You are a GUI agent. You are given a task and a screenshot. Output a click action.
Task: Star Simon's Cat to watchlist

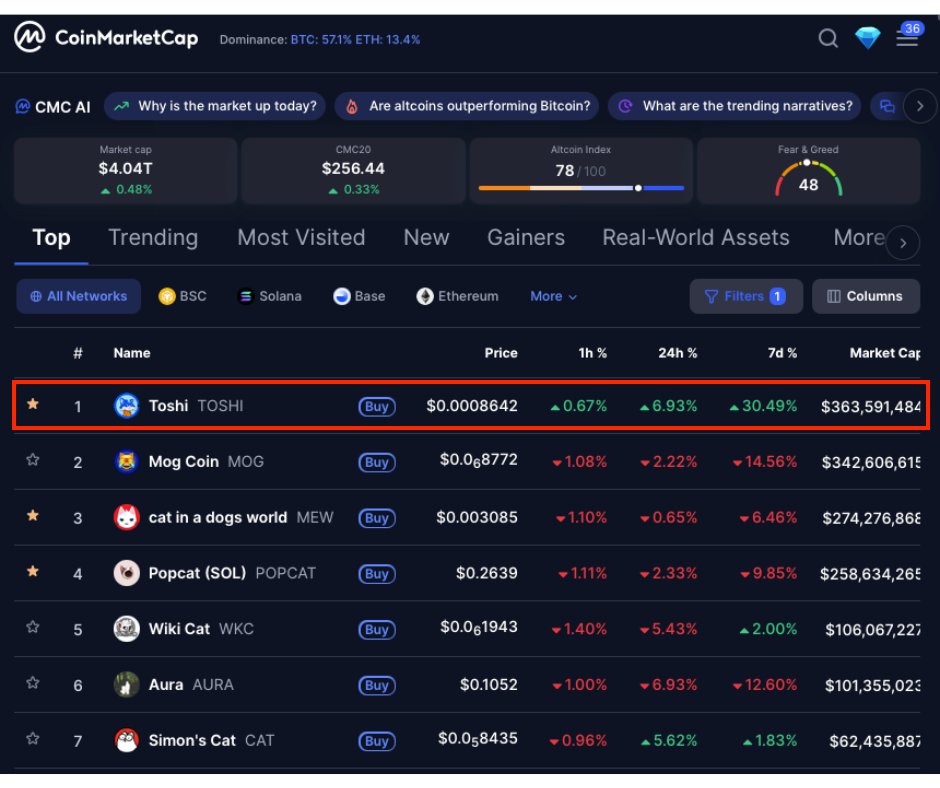tap(33, 738)
